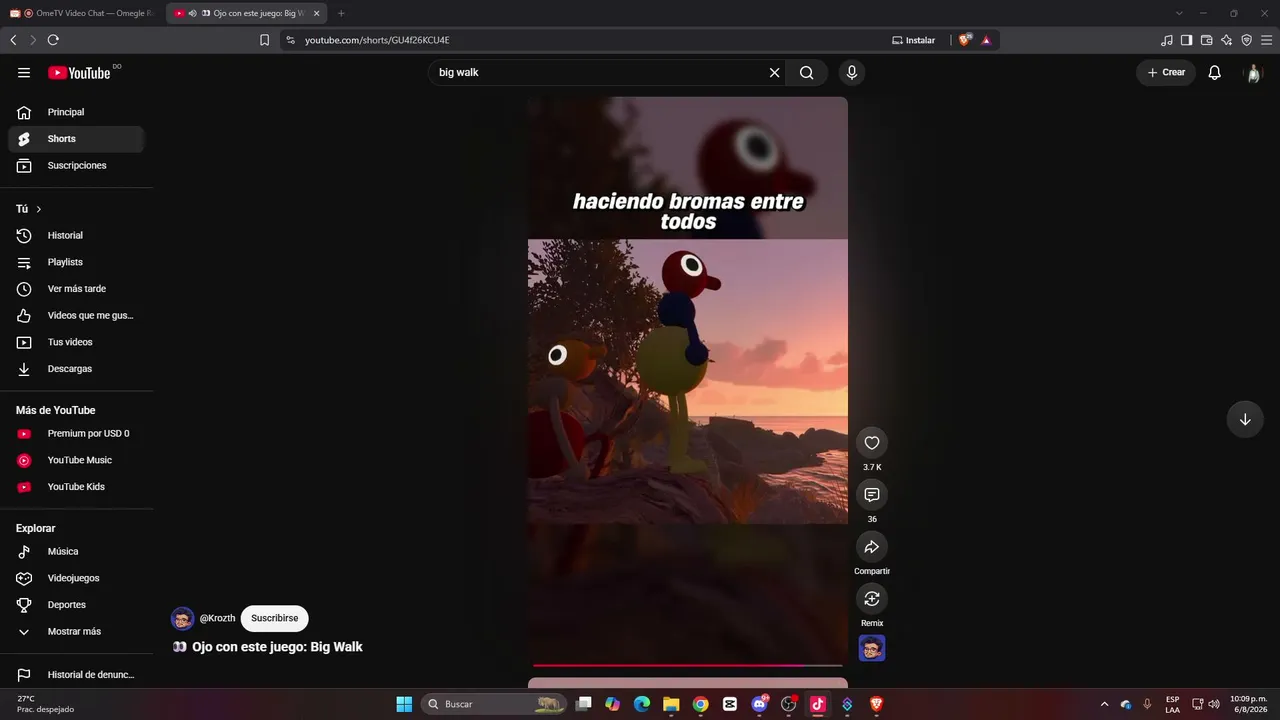The width and height of the screenshot is (1280, 720).
Task: Run the search with the magnifier button
Action: pyautogui.click(x=807, y=73)
